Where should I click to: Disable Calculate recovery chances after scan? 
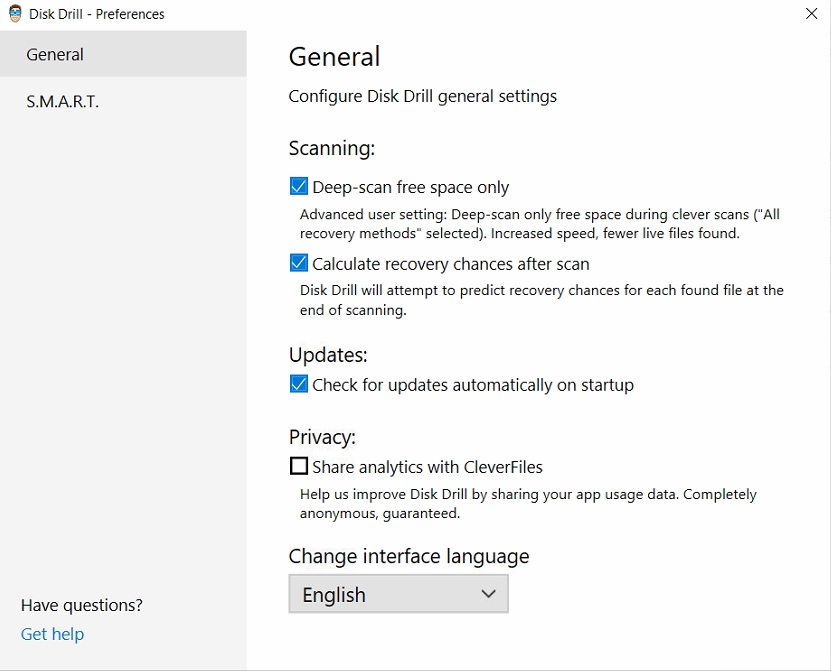coord(299,263)
